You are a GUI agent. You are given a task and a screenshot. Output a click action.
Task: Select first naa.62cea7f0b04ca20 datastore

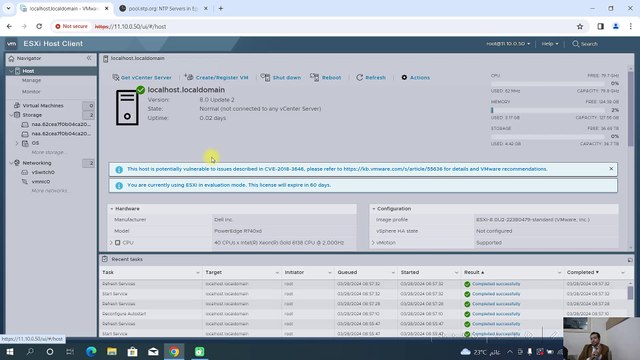[61, 124]
